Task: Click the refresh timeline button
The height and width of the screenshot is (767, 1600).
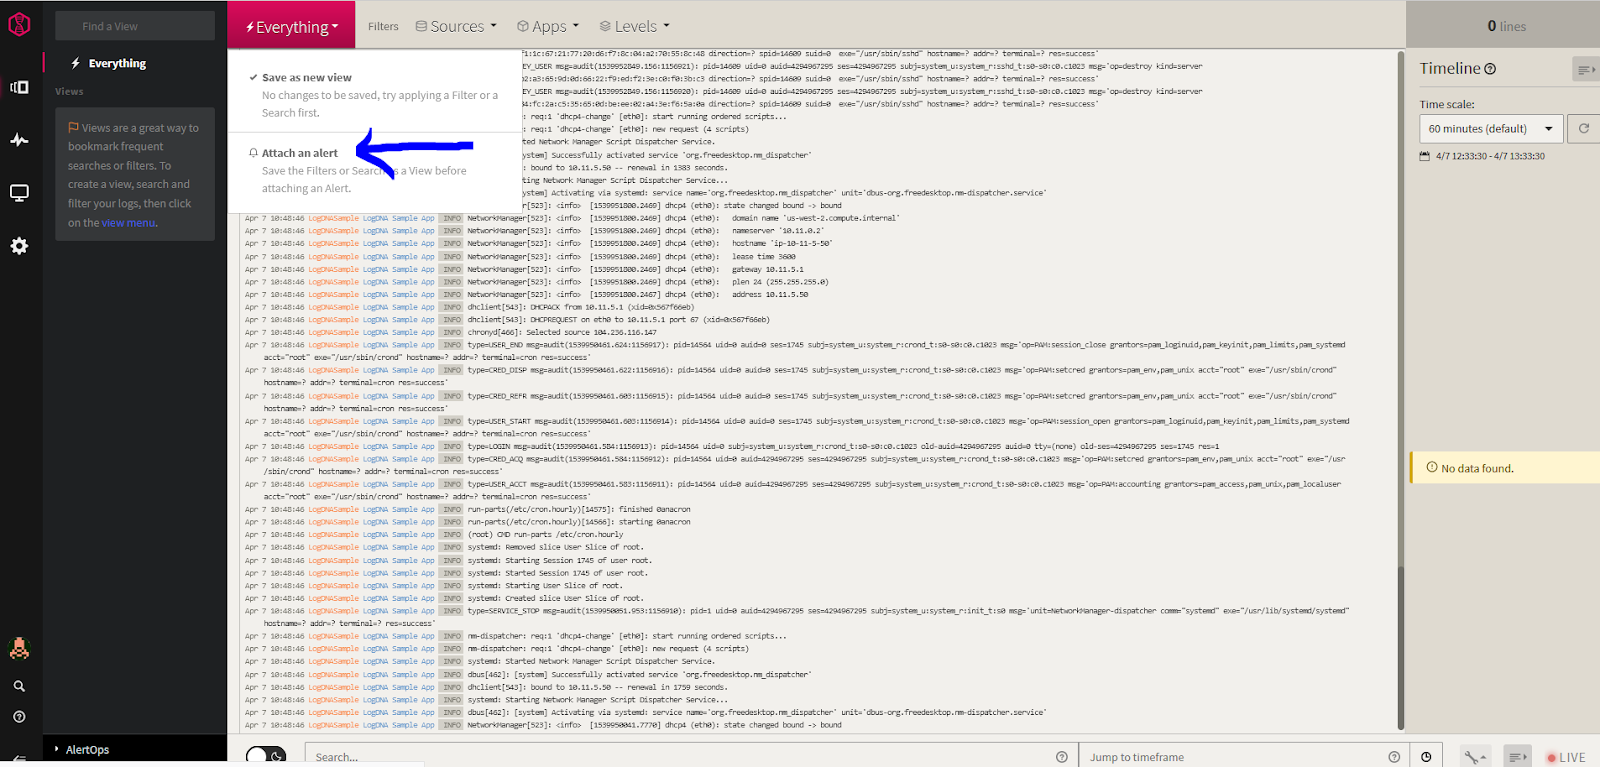Action: click(1583, 128)
